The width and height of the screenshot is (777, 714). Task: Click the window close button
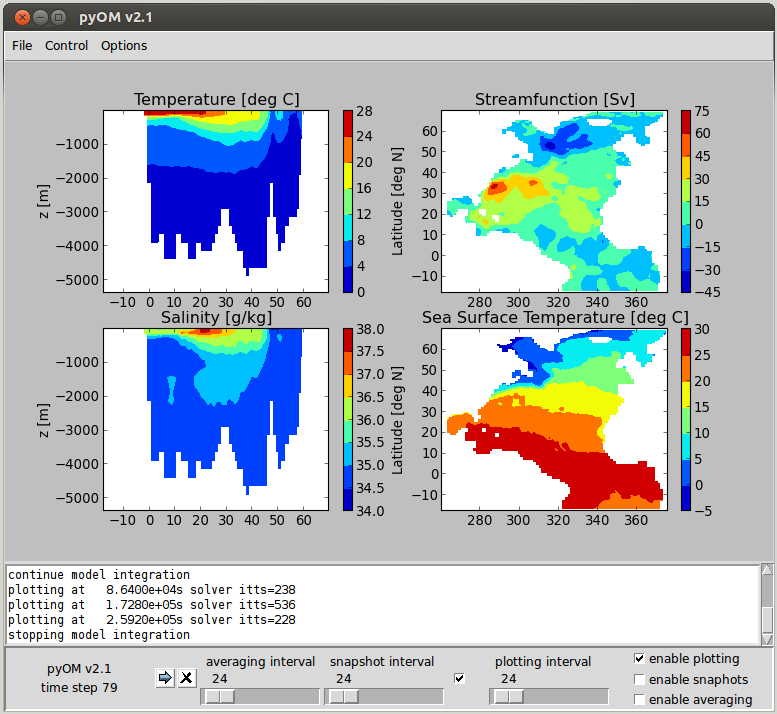(22, 17)
